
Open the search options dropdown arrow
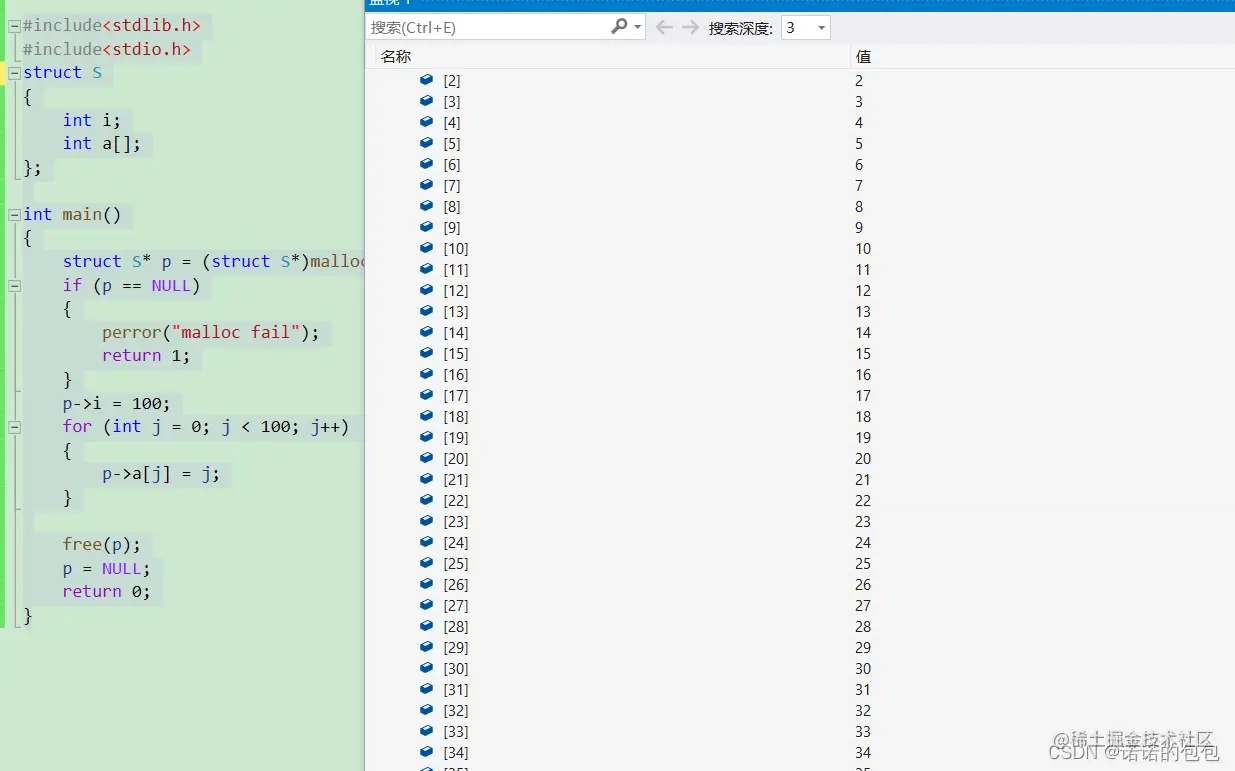[638, 27]
